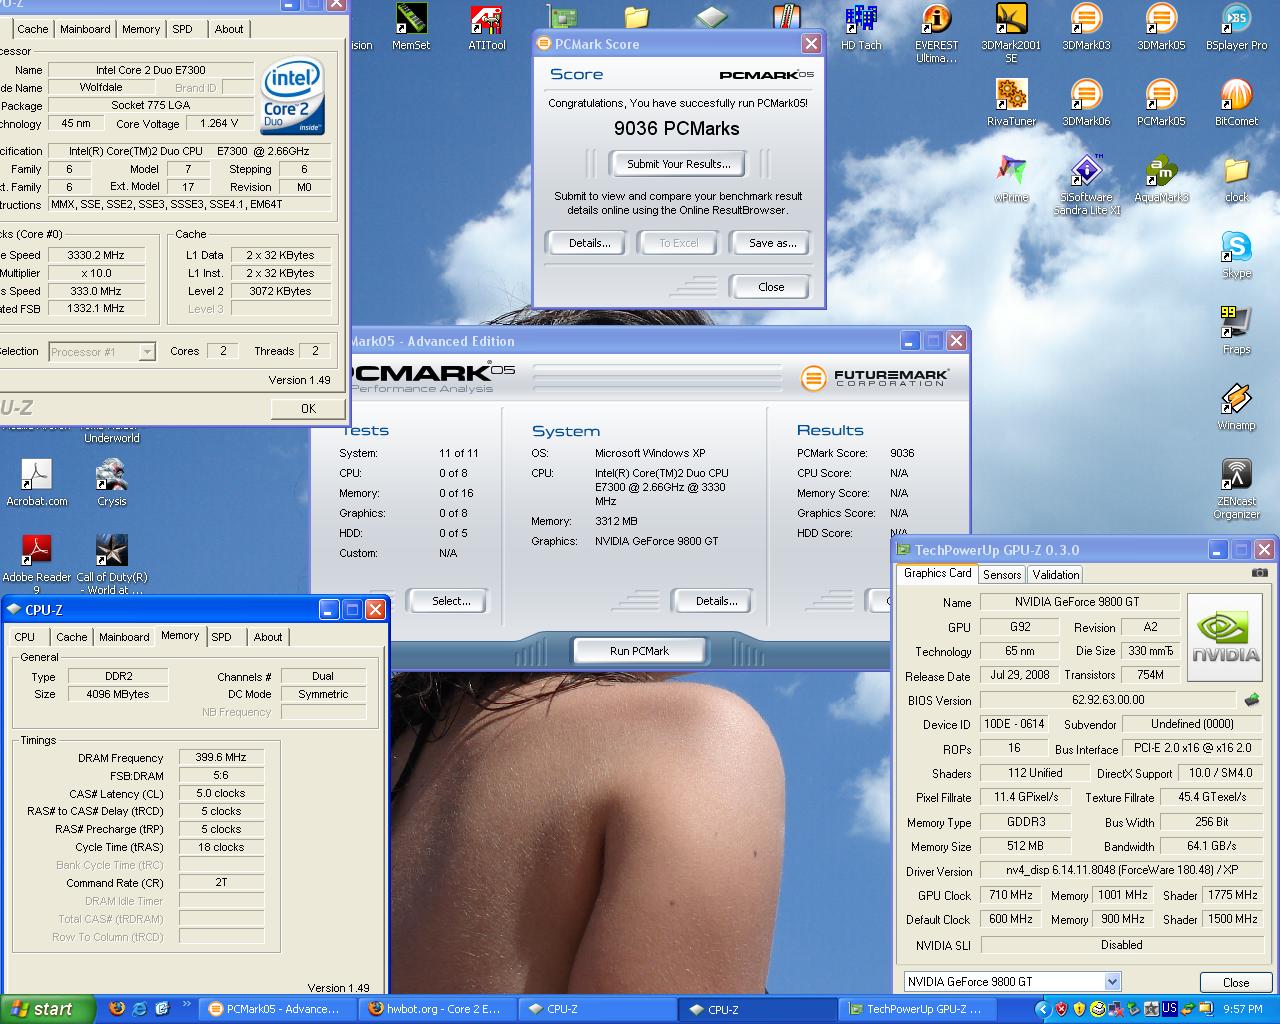Open Internet Explorer from quick launch
The width and height of the screenshot is (1280, 1024).
pos(140,1009)
